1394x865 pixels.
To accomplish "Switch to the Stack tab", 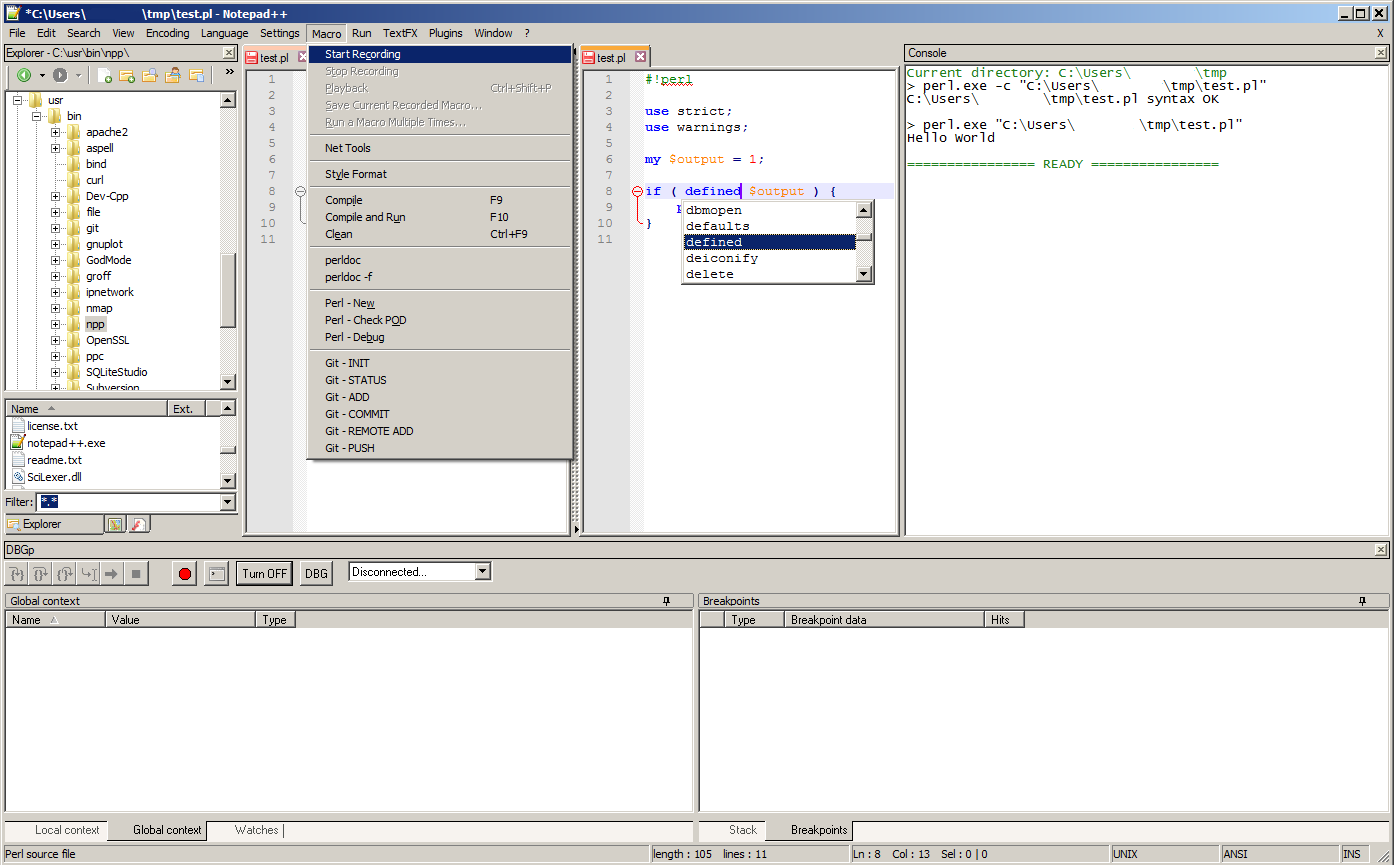I will (741, 830).
